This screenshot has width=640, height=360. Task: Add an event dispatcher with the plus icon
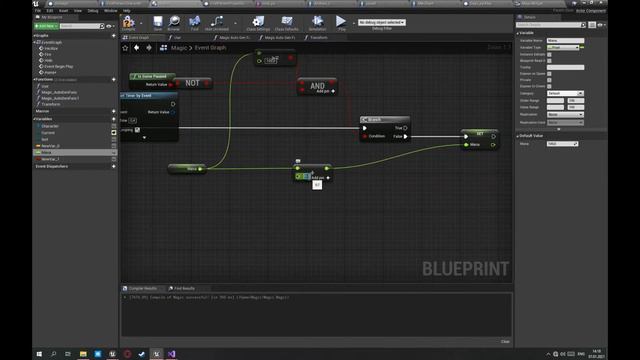[114, 167]
